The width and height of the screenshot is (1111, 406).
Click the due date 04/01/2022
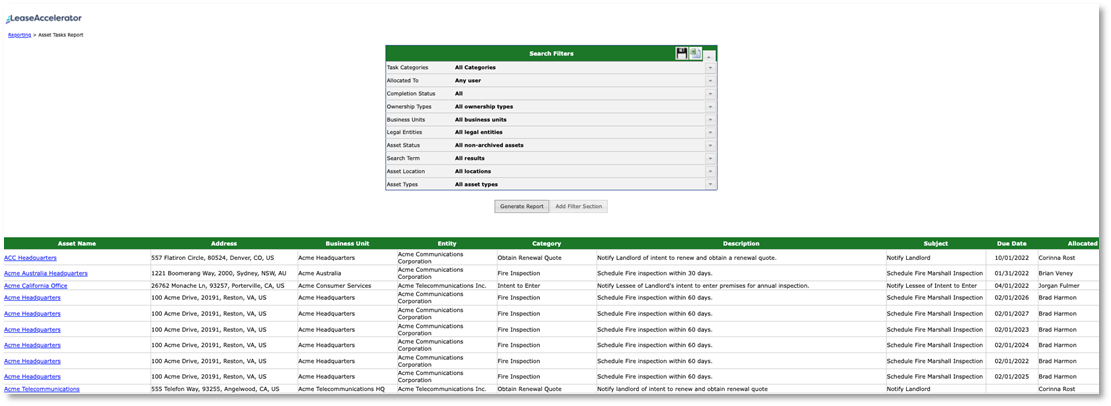pyautogui.click(x=1010, y=286)
